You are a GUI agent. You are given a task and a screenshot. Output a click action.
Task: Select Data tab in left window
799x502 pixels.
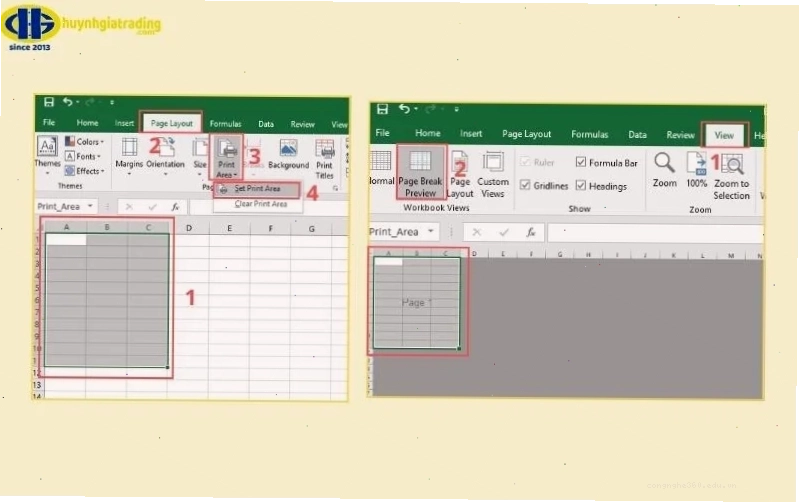pyautogui.click(x=266, y=124)
